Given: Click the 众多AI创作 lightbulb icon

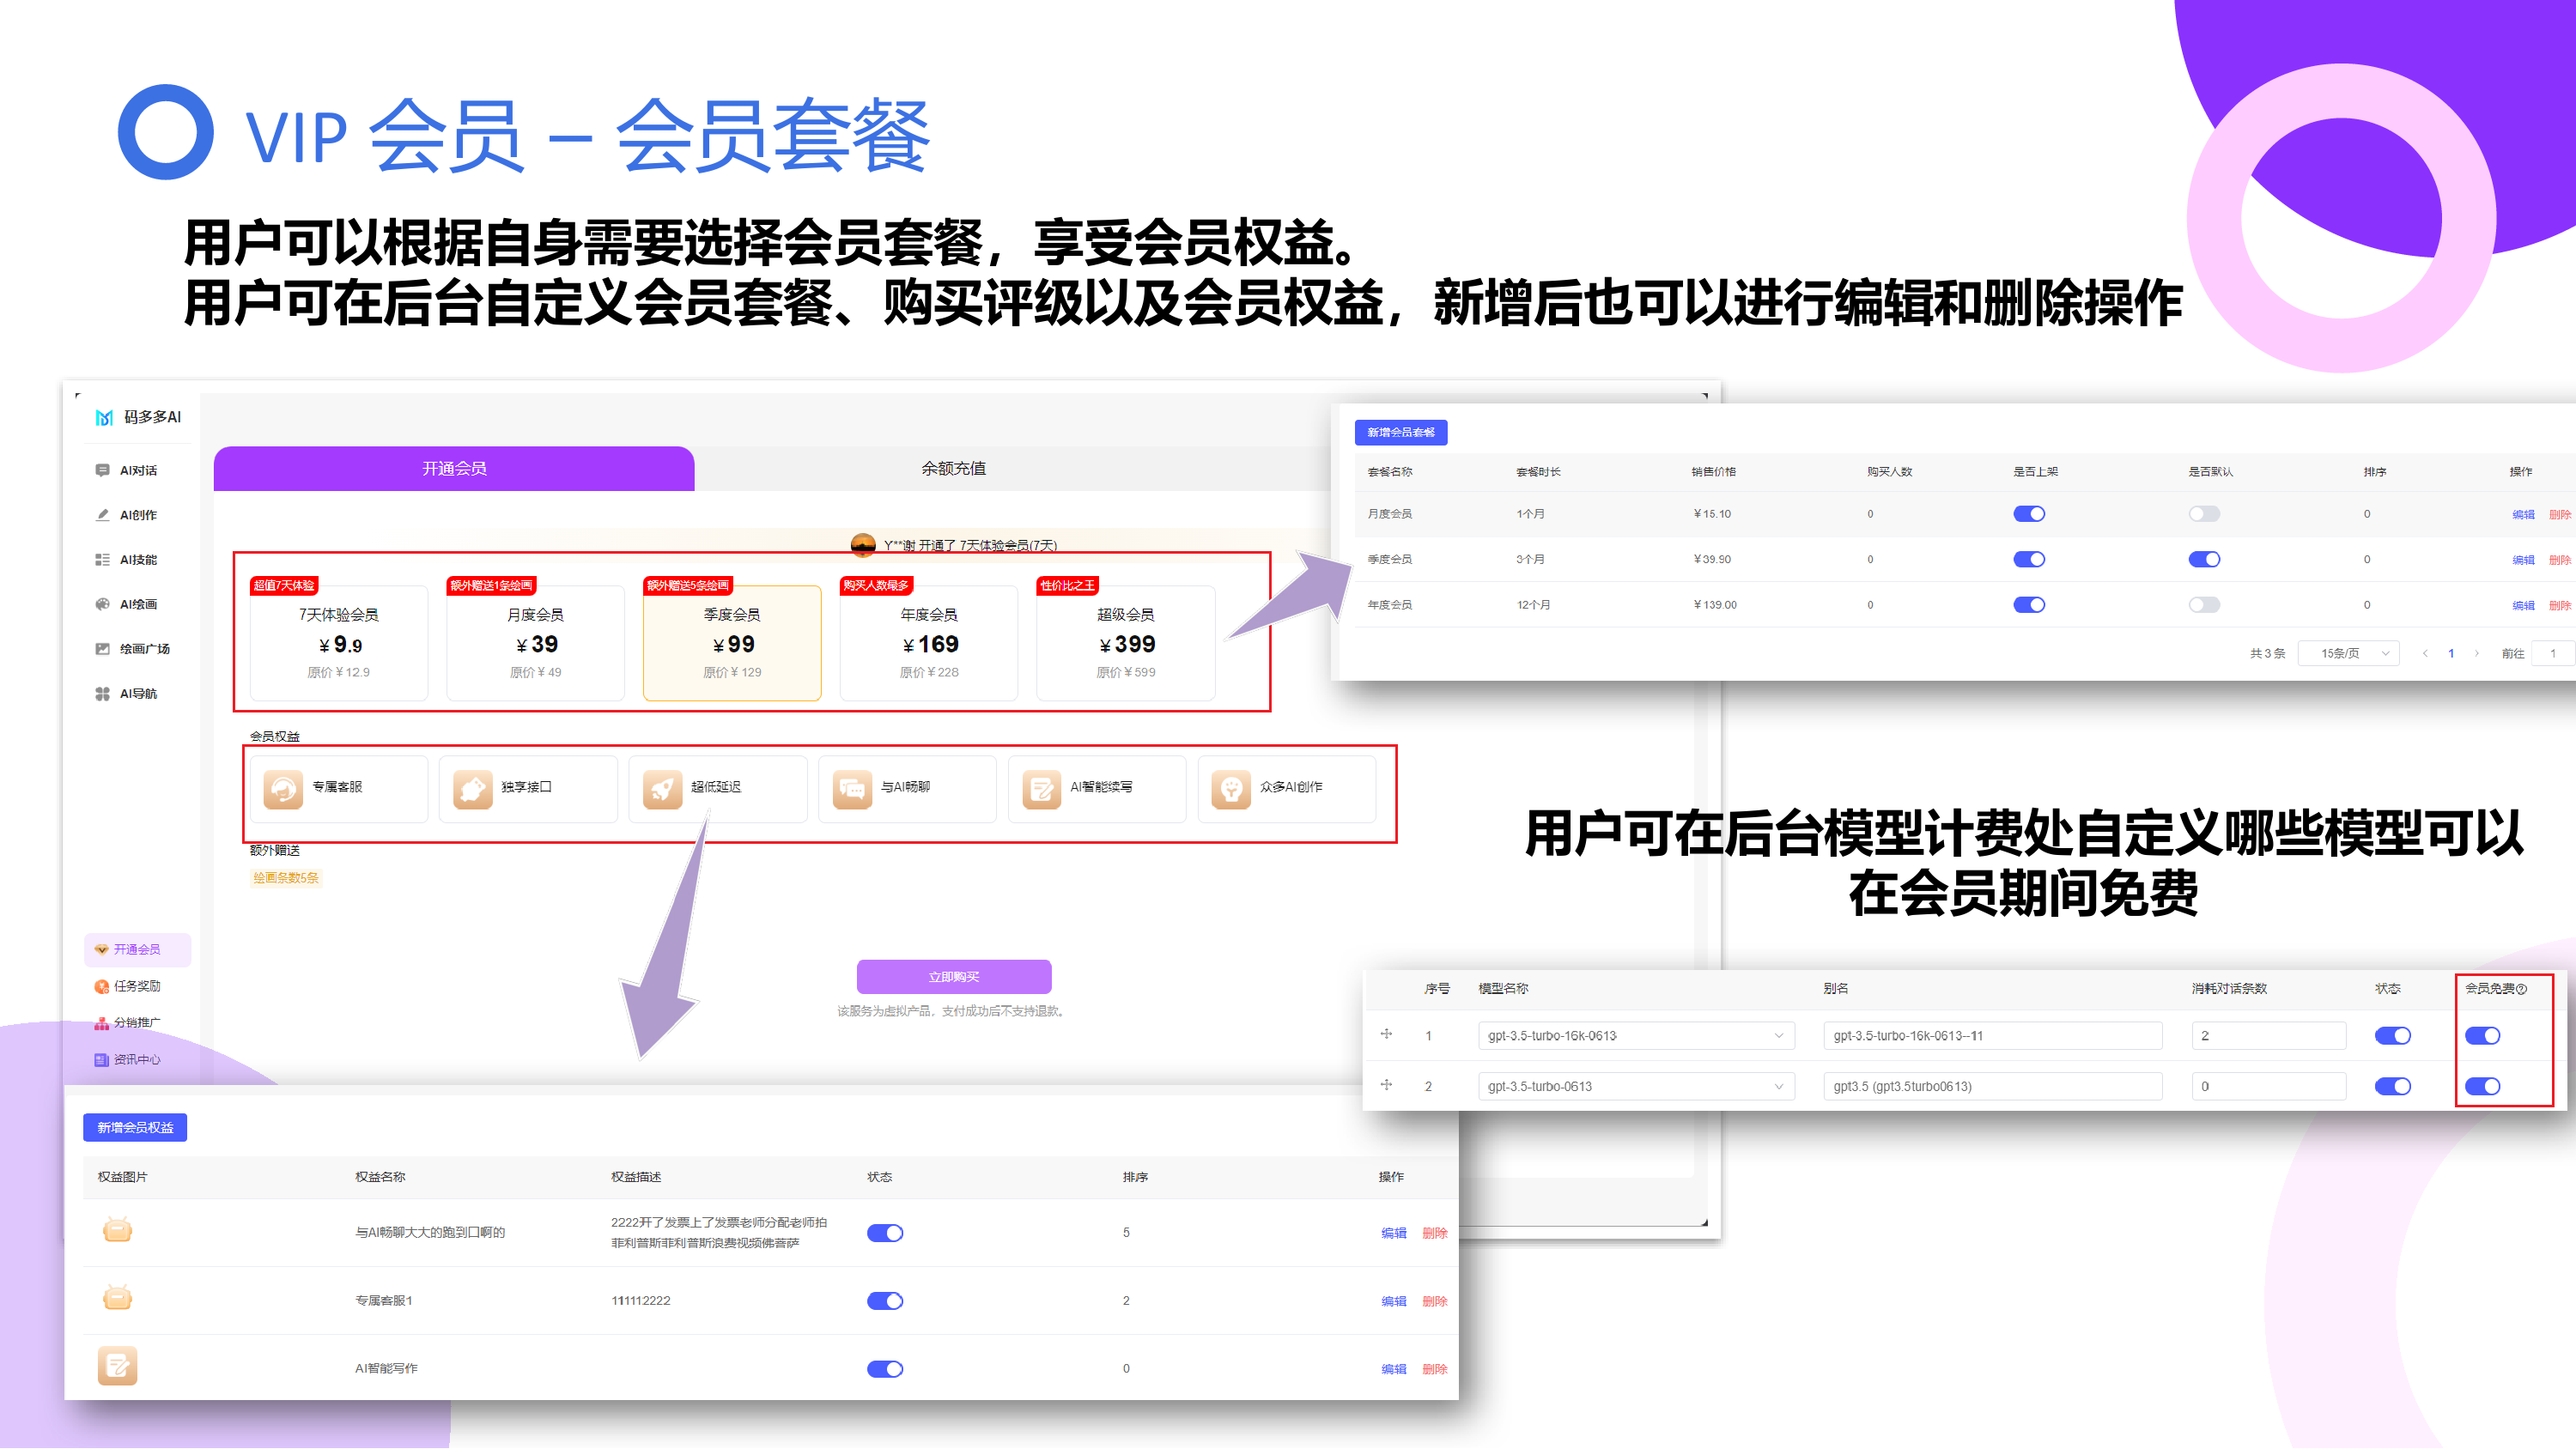Looking at the screenshot, I should click(x=1231, y=789).
